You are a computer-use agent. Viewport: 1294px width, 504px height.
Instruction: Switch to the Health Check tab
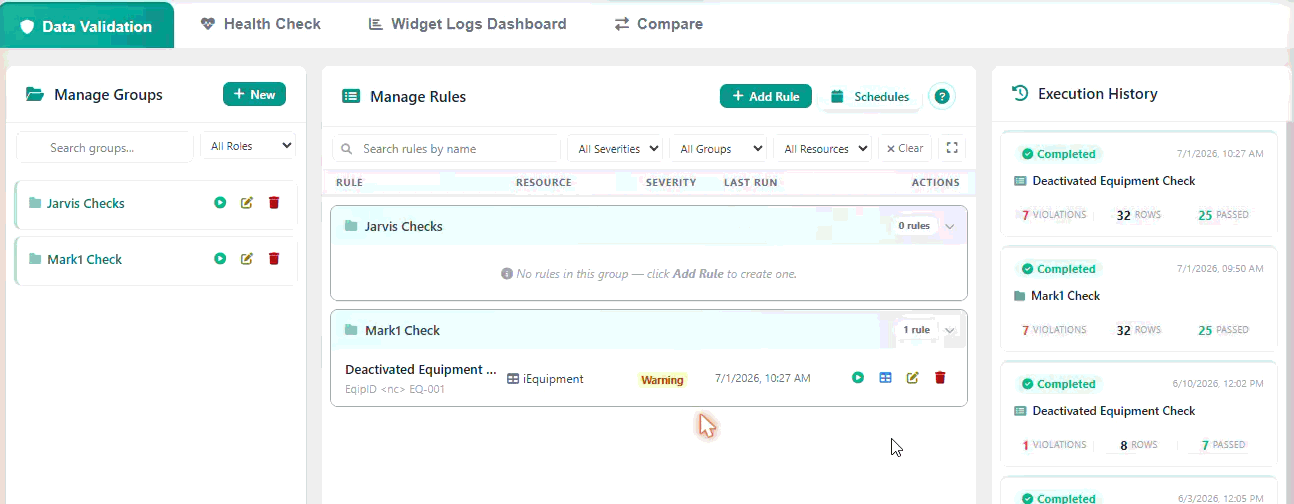[261, 24]
